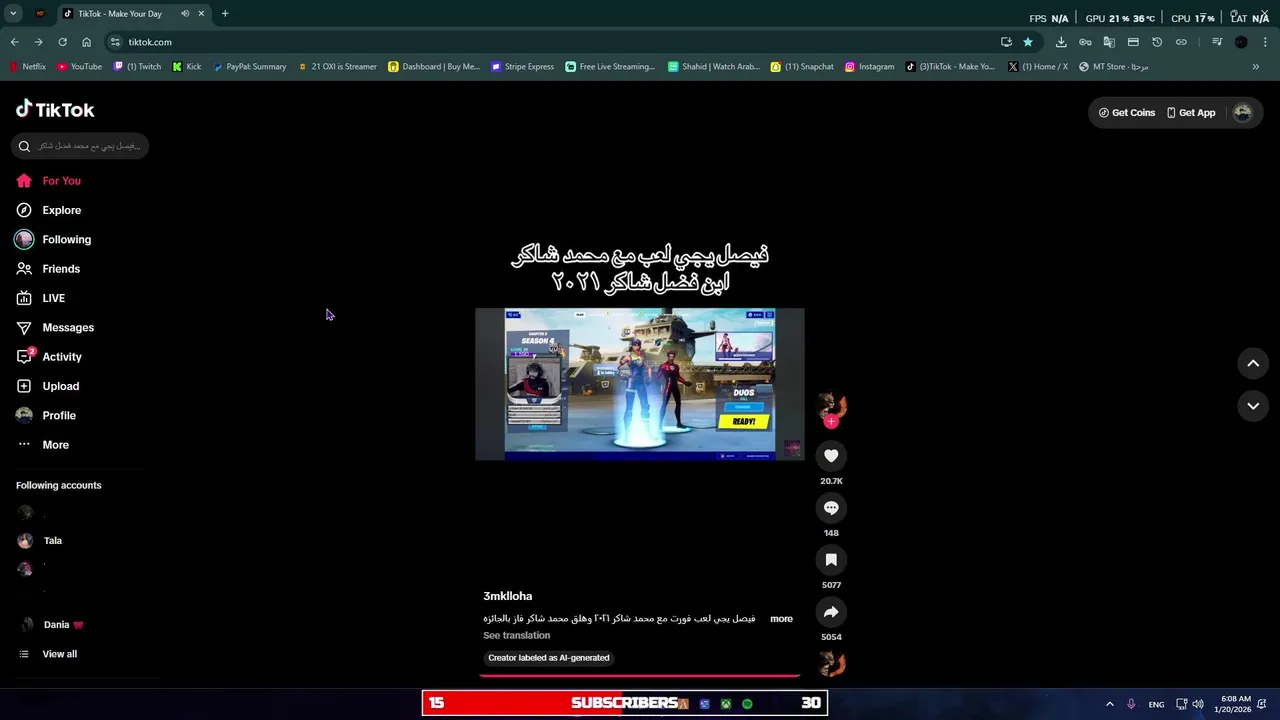Image resolution: width=1280 pixels, height=720 pixels.
Task: Open the tab search dropdown arrow
Action: click(x=12, y=14)
